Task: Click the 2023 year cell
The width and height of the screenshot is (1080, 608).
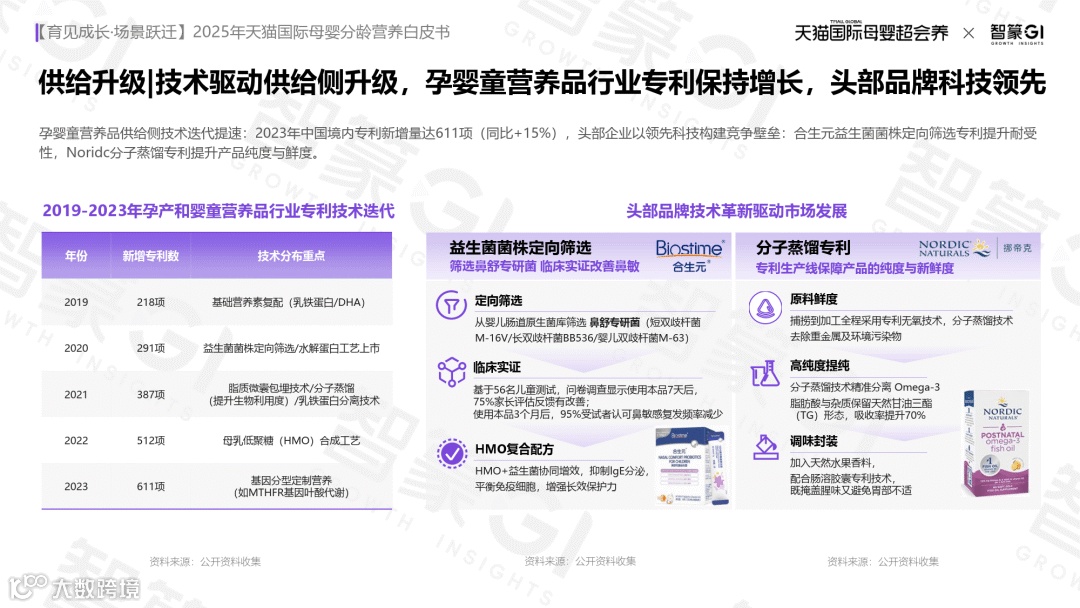Action: coord(76,487)
